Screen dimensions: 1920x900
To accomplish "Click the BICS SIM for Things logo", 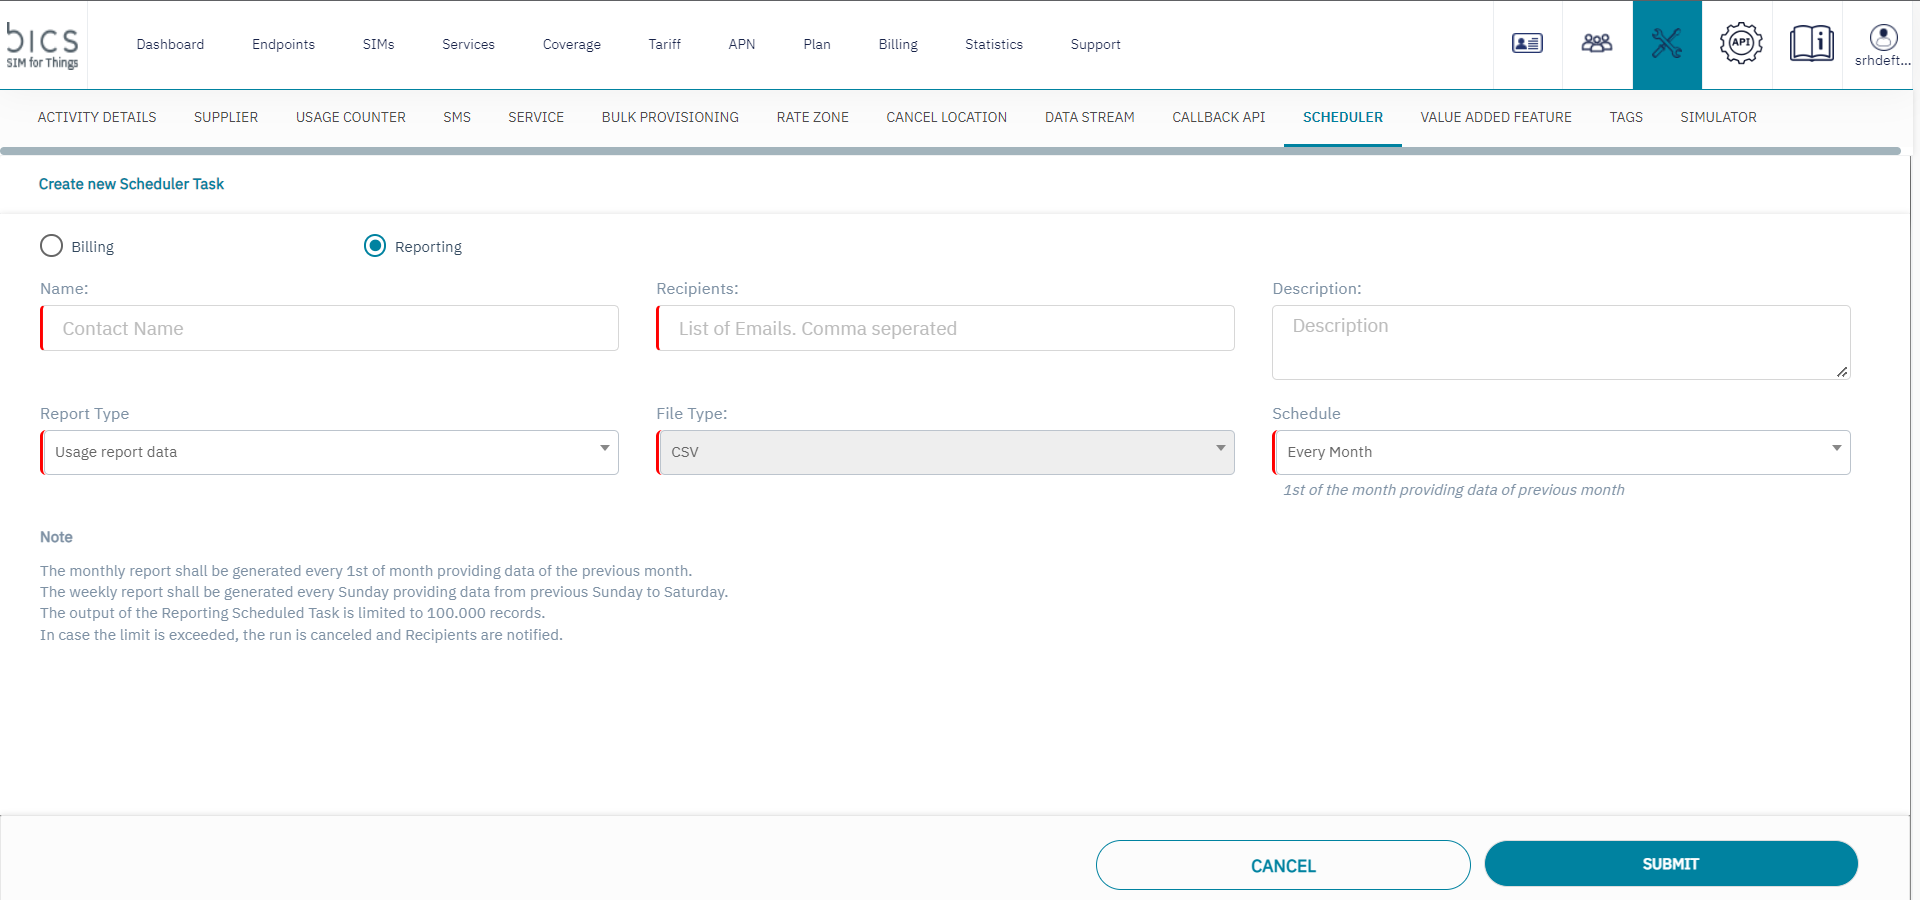I will 43,45.
